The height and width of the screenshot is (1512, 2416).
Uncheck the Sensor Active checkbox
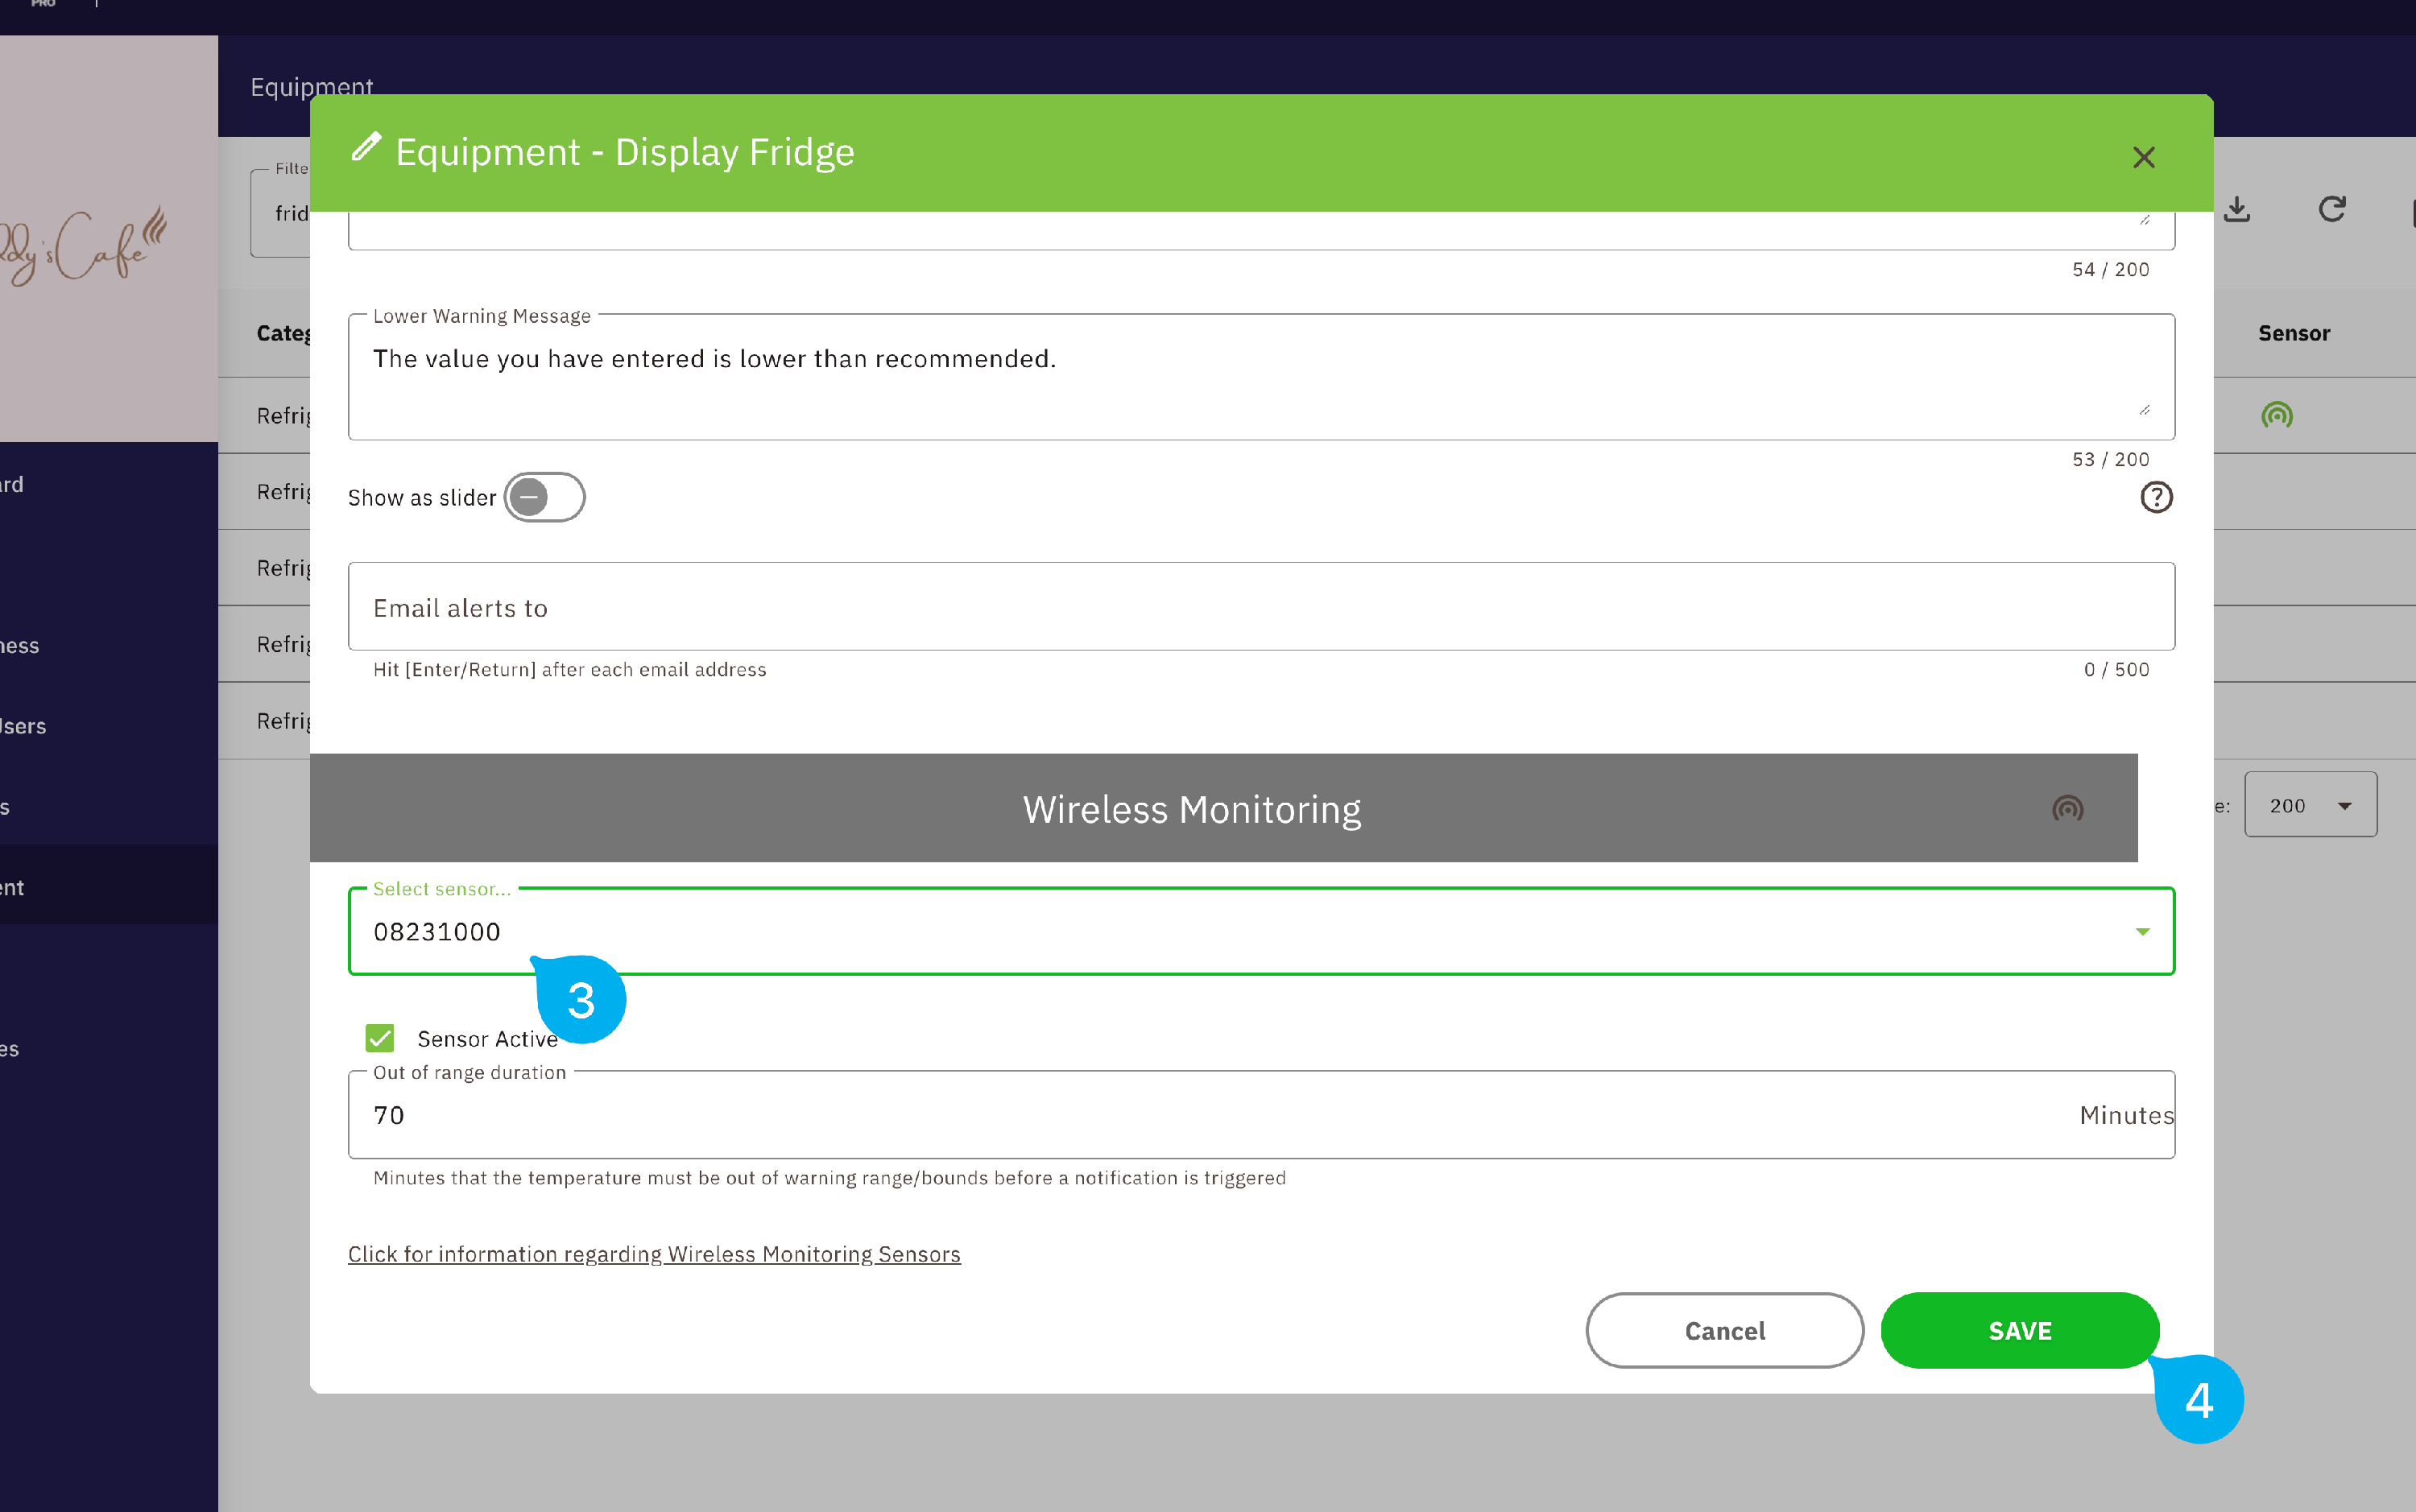(380, 1038)
